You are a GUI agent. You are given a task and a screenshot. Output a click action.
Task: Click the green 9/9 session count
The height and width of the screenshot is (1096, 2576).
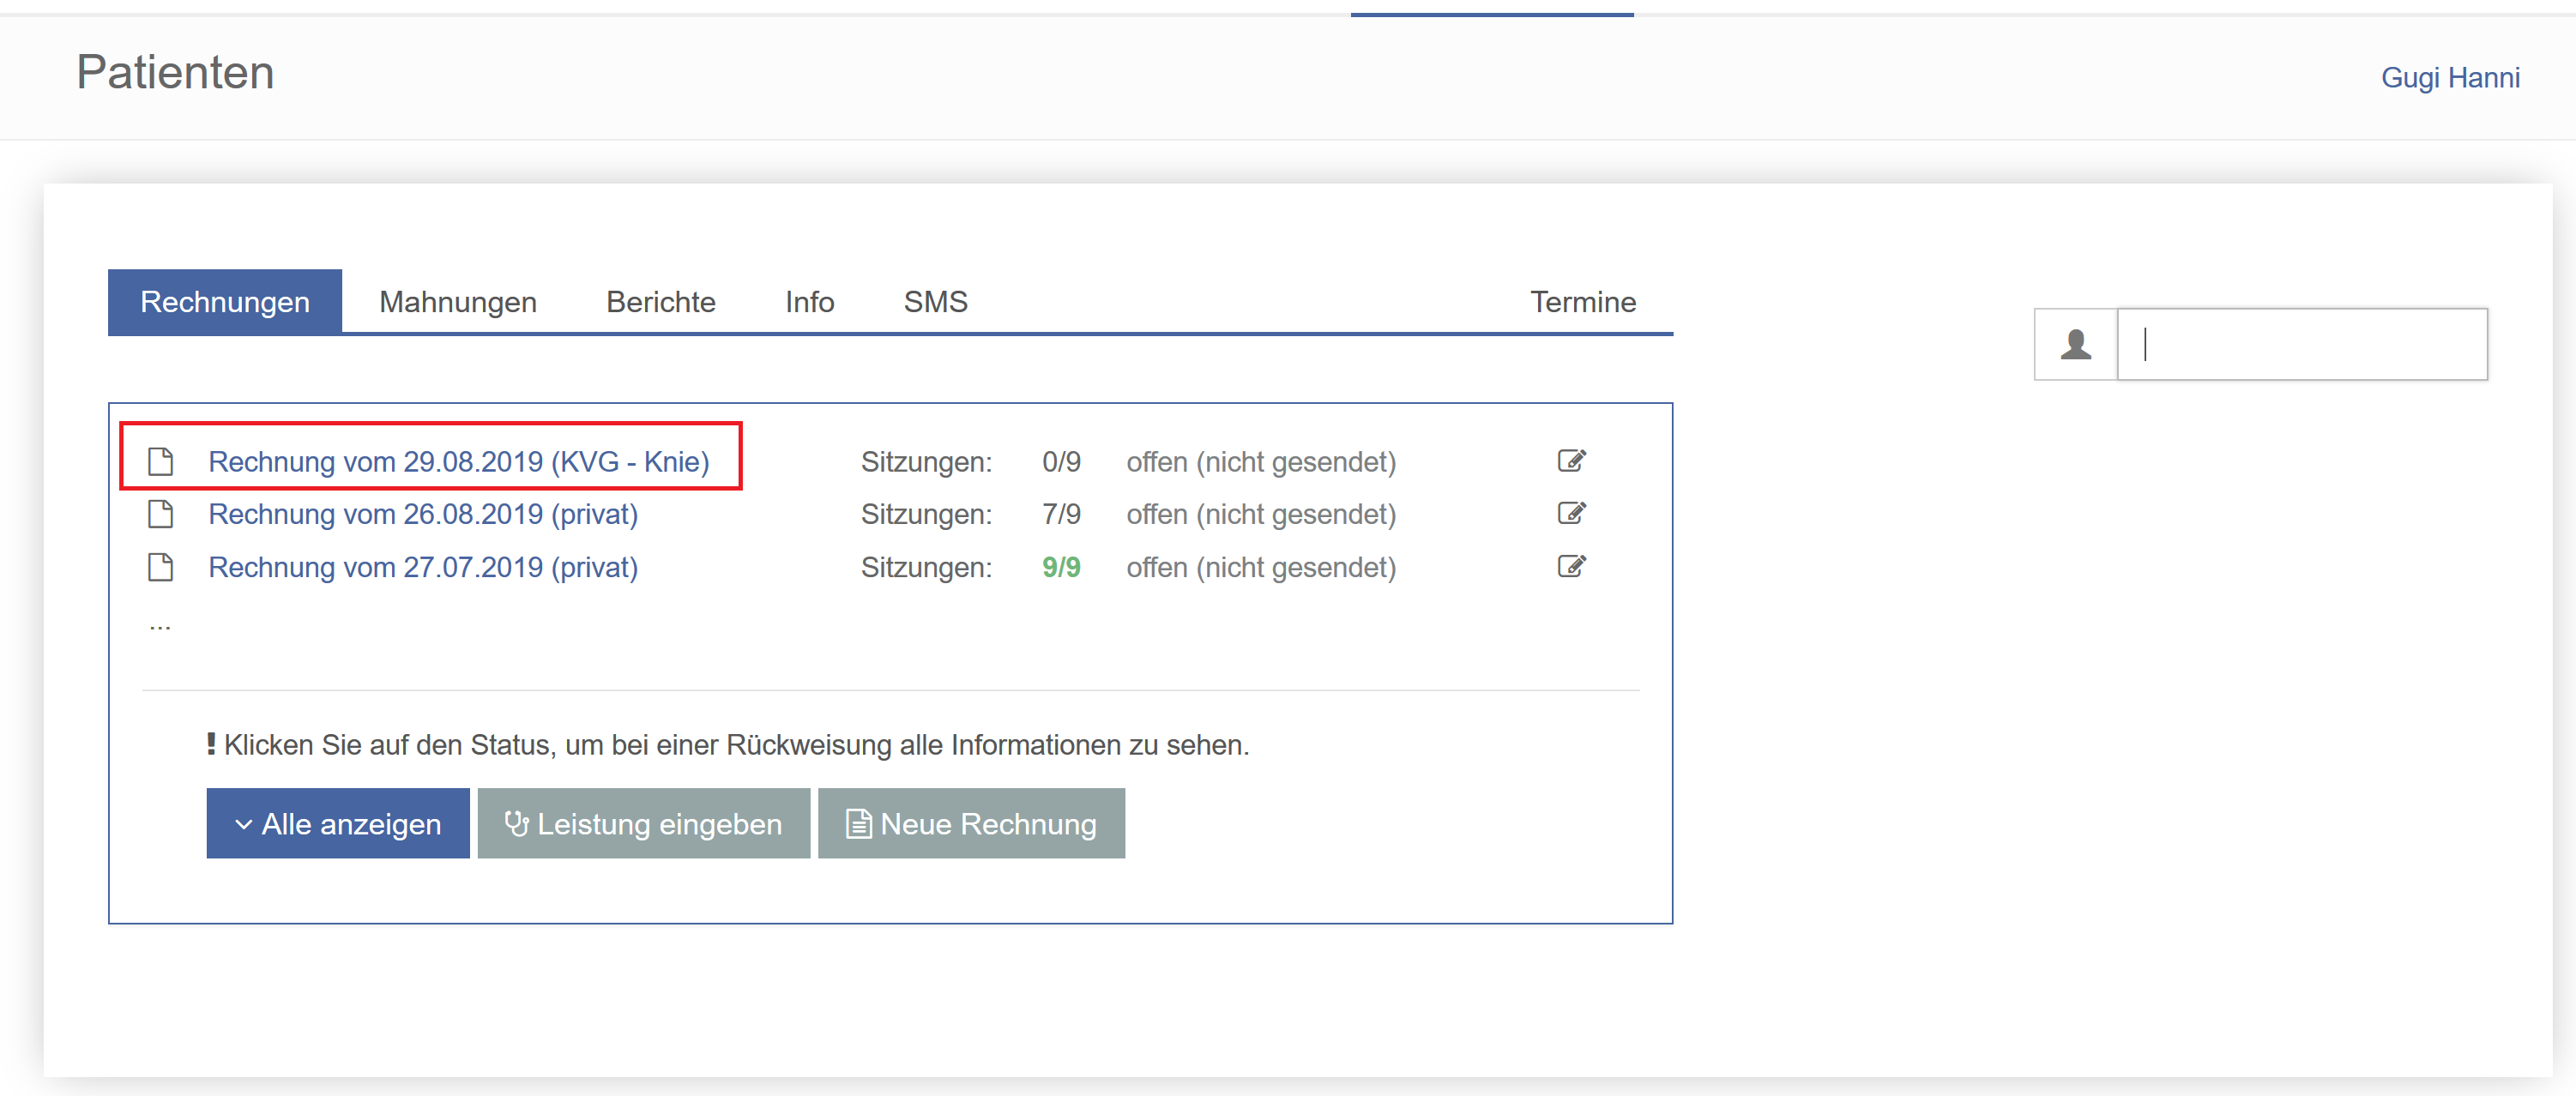(x=1061, y=567)
